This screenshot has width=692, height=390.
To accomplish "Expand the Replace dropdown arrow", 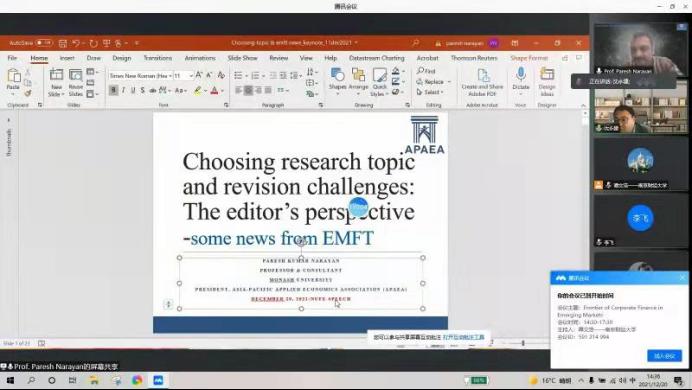I will click(449, 82).
